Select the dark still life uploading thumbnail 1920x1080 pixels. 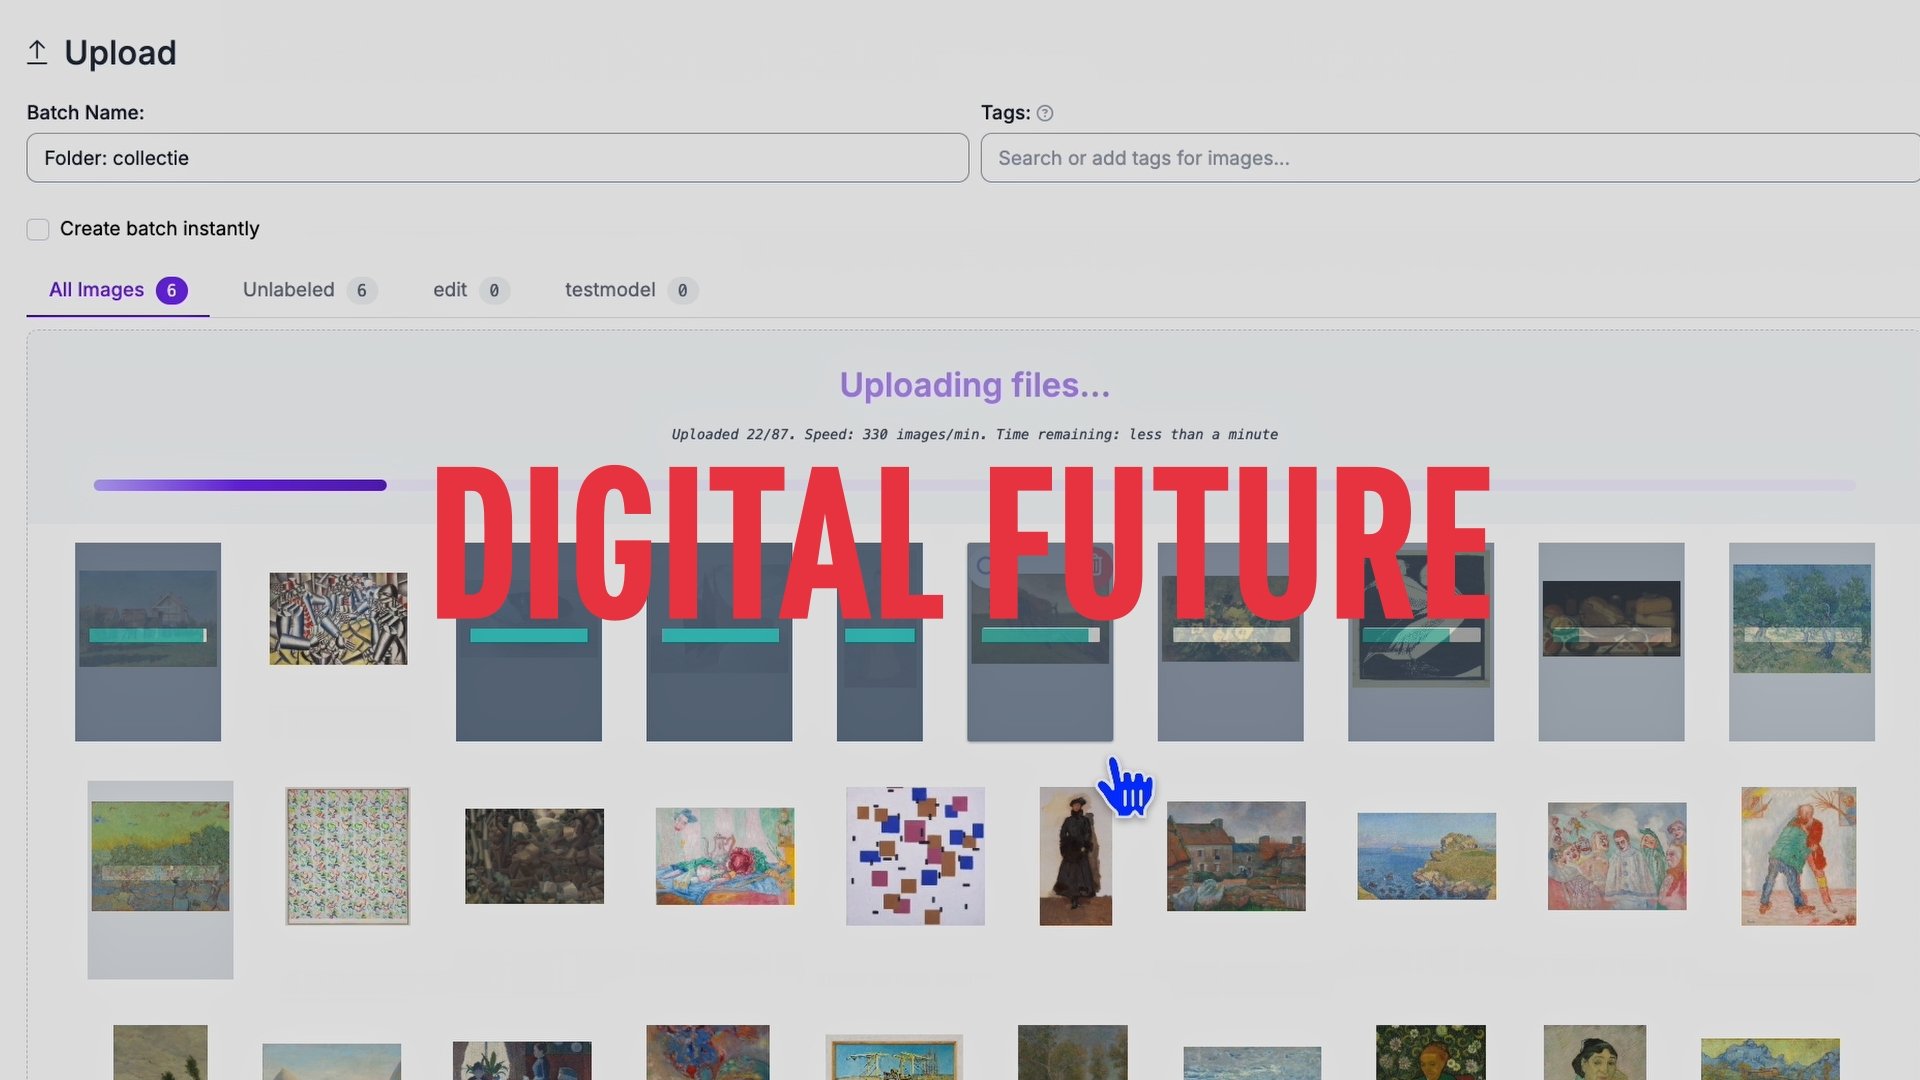[1611, 641]
